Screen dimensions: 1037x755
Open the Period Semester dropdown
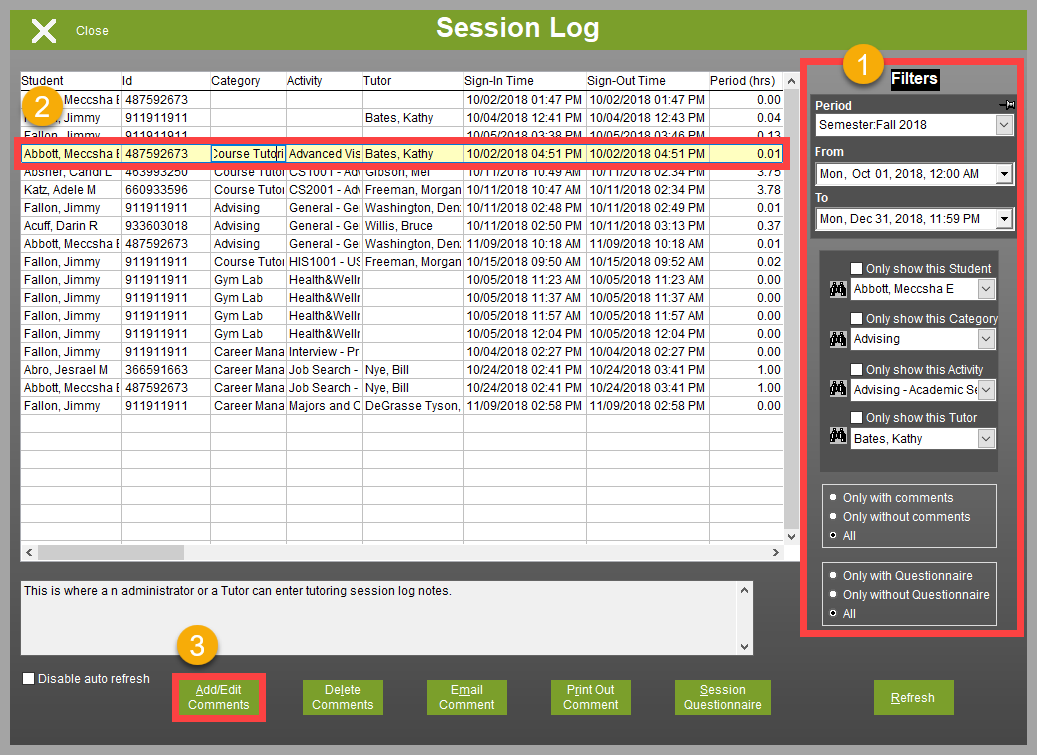point(1004,125)
